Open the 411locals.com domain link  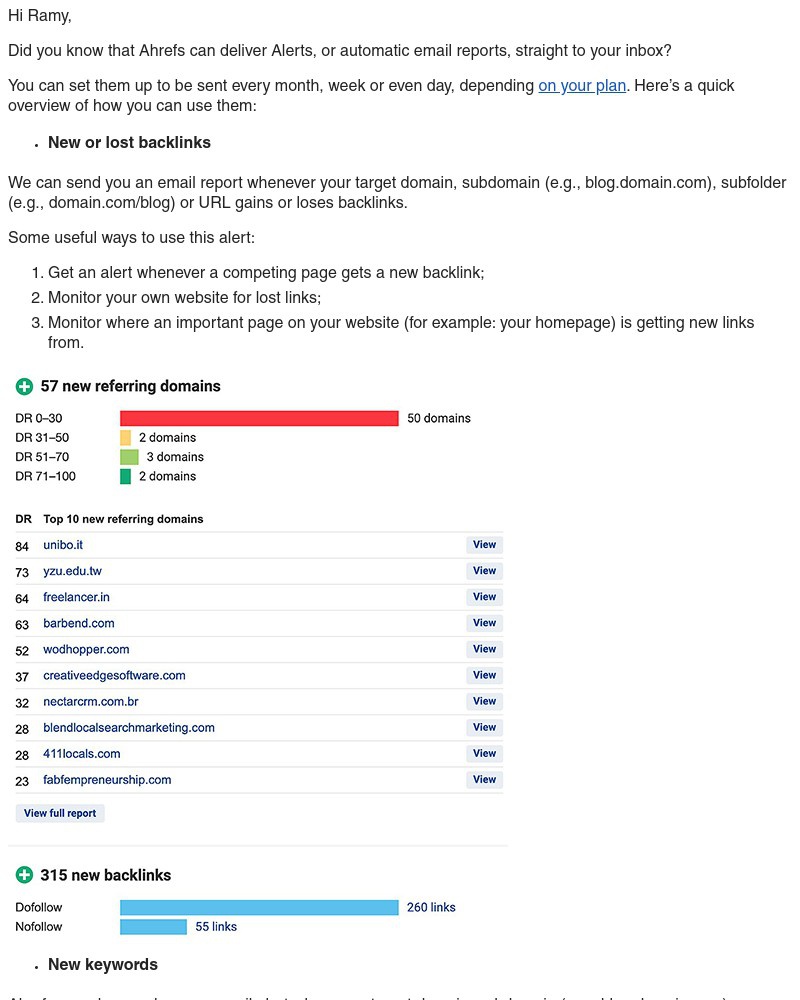click(81, 753)
